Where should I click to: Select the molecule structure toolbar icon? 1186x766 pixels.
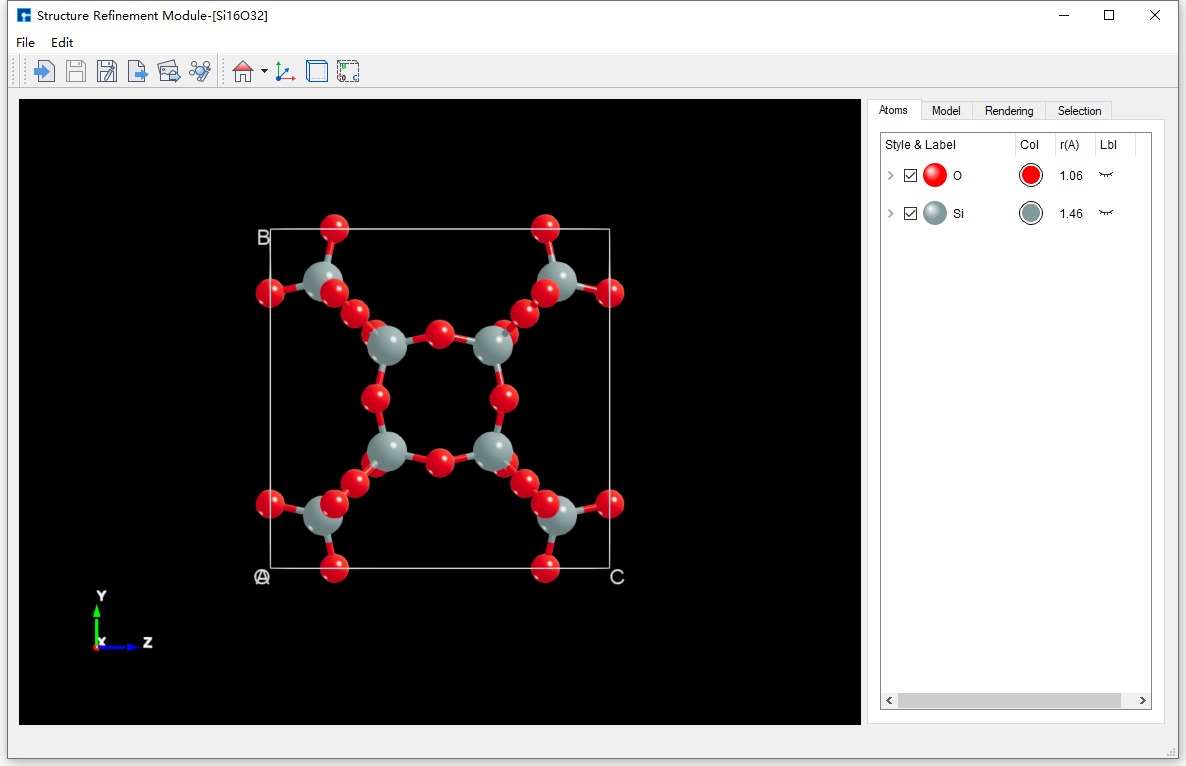199,70
